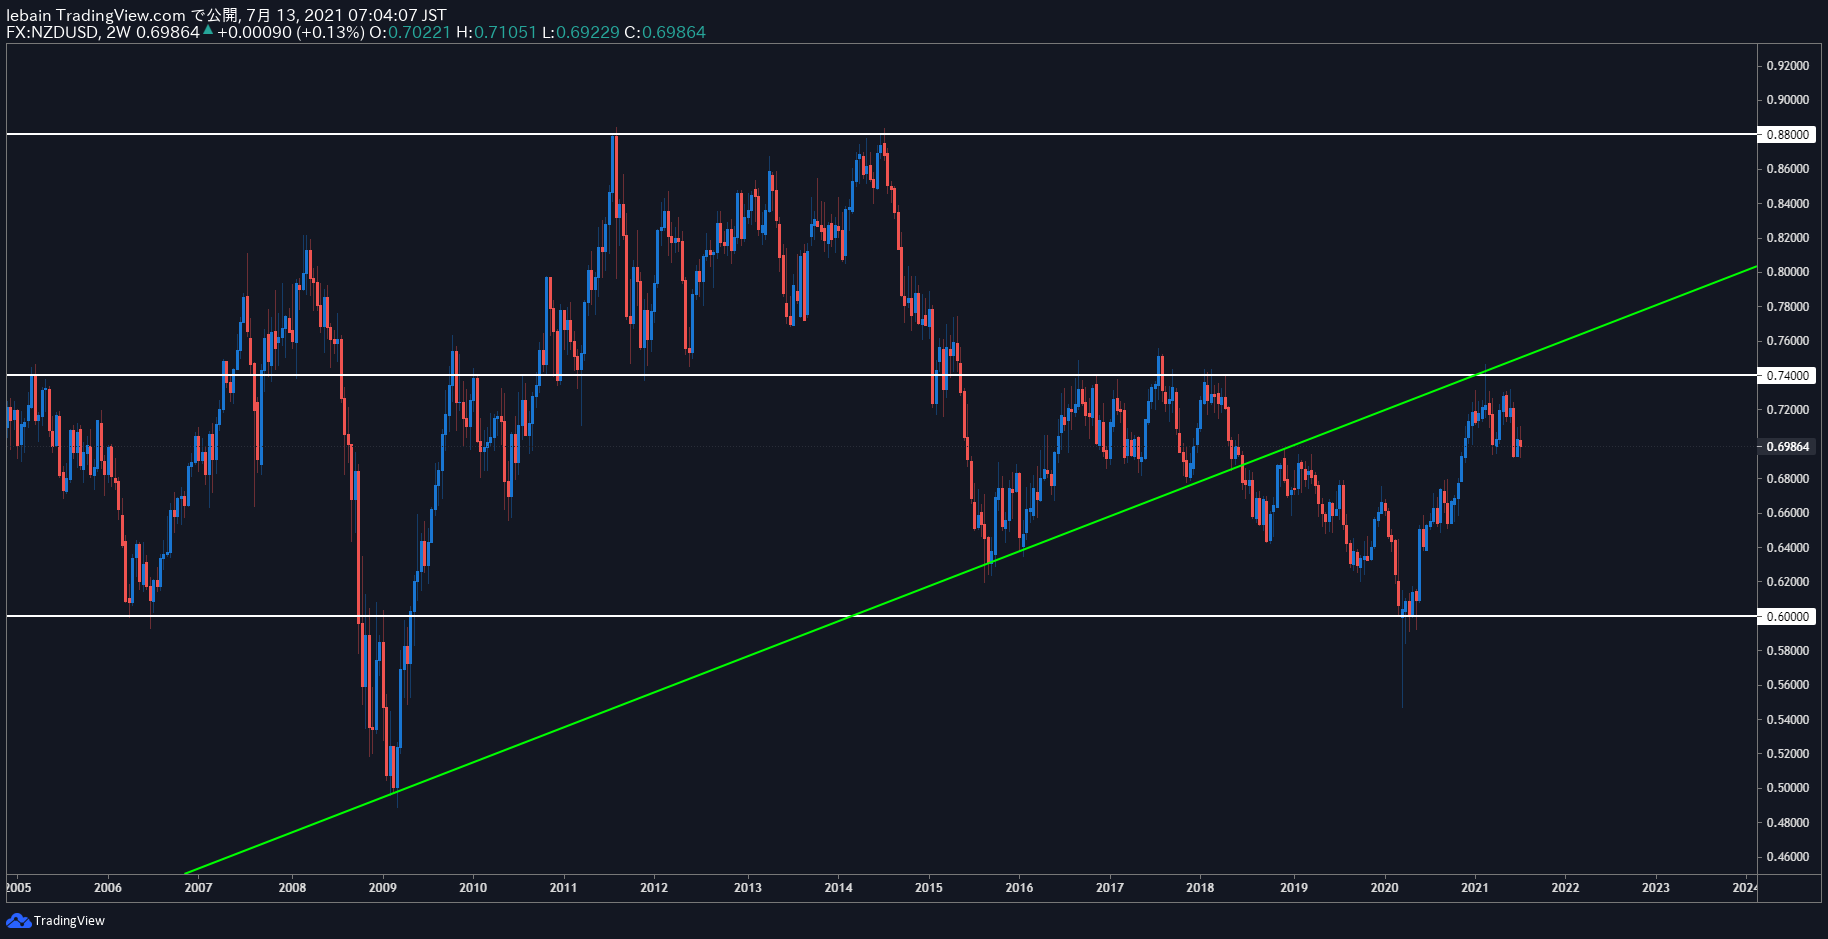Viewport: 1828px width, 939px height.
Task: Click the 0.92000 price scale label
Action: click(x=1787, y=65)
